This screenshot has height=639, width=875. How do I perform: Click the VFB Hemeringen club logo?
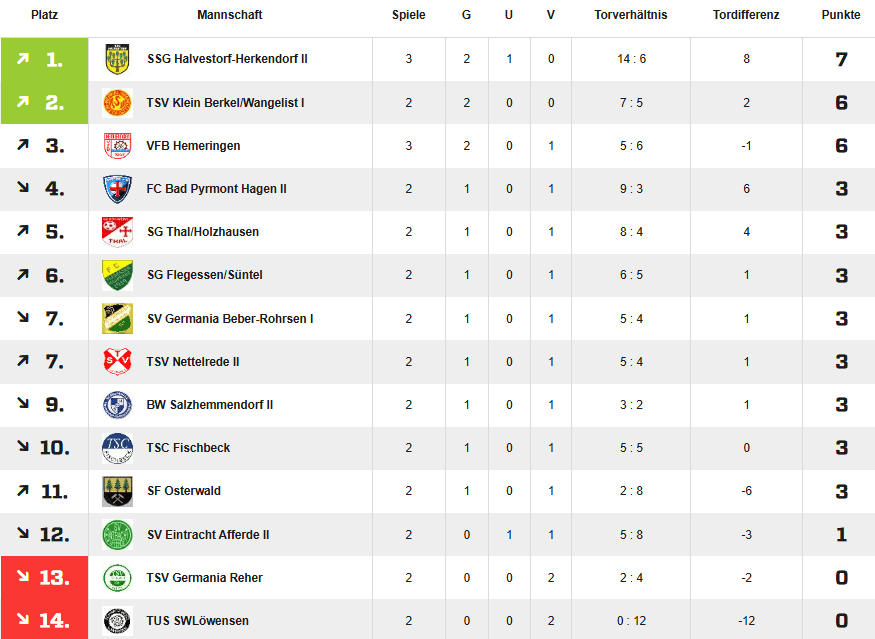[x=117, y=146]
